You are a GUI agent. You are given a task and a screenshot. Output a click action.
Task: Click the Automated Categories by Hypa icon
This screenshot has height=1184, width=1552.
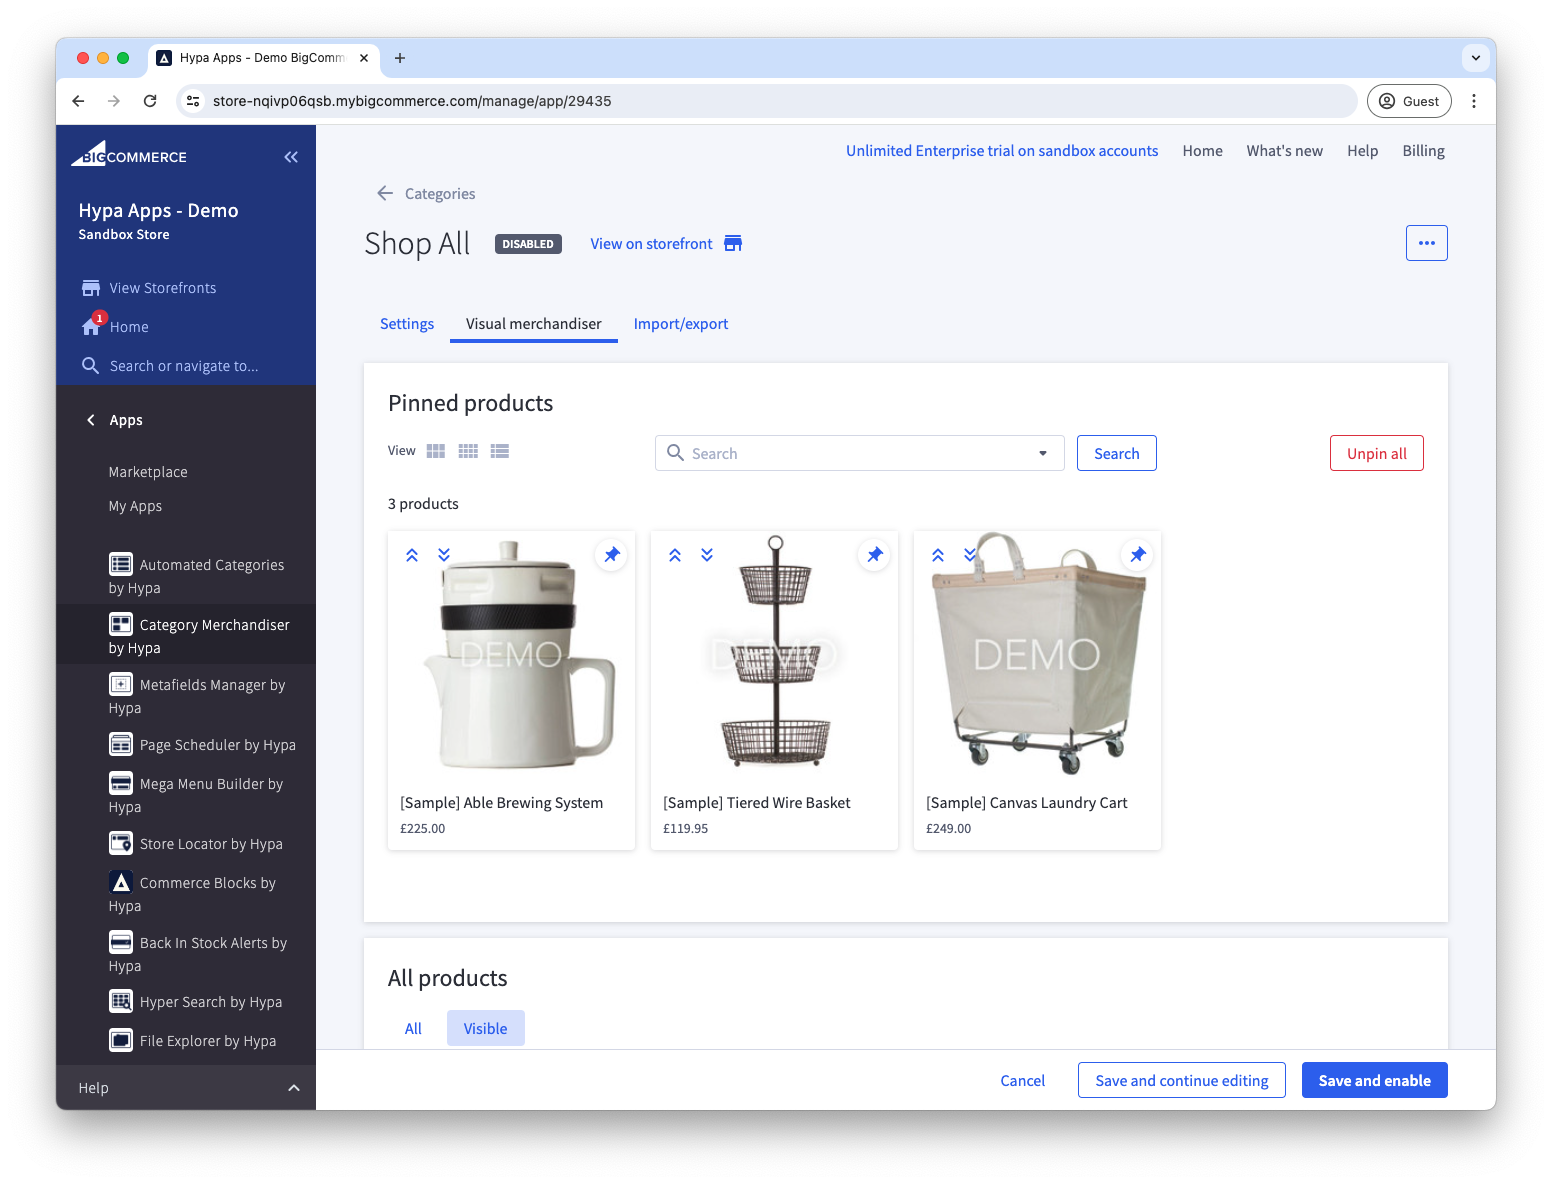point(121,564)
